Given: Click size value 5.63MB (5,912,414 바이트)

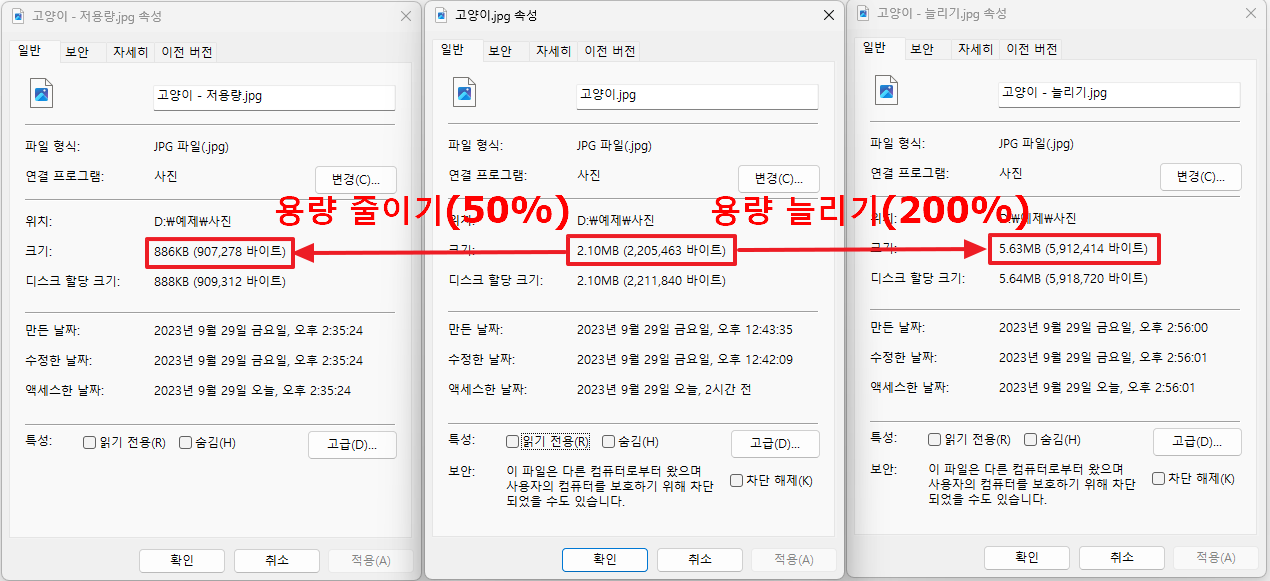Looking at the screenshot, I should click(1074, 248).
